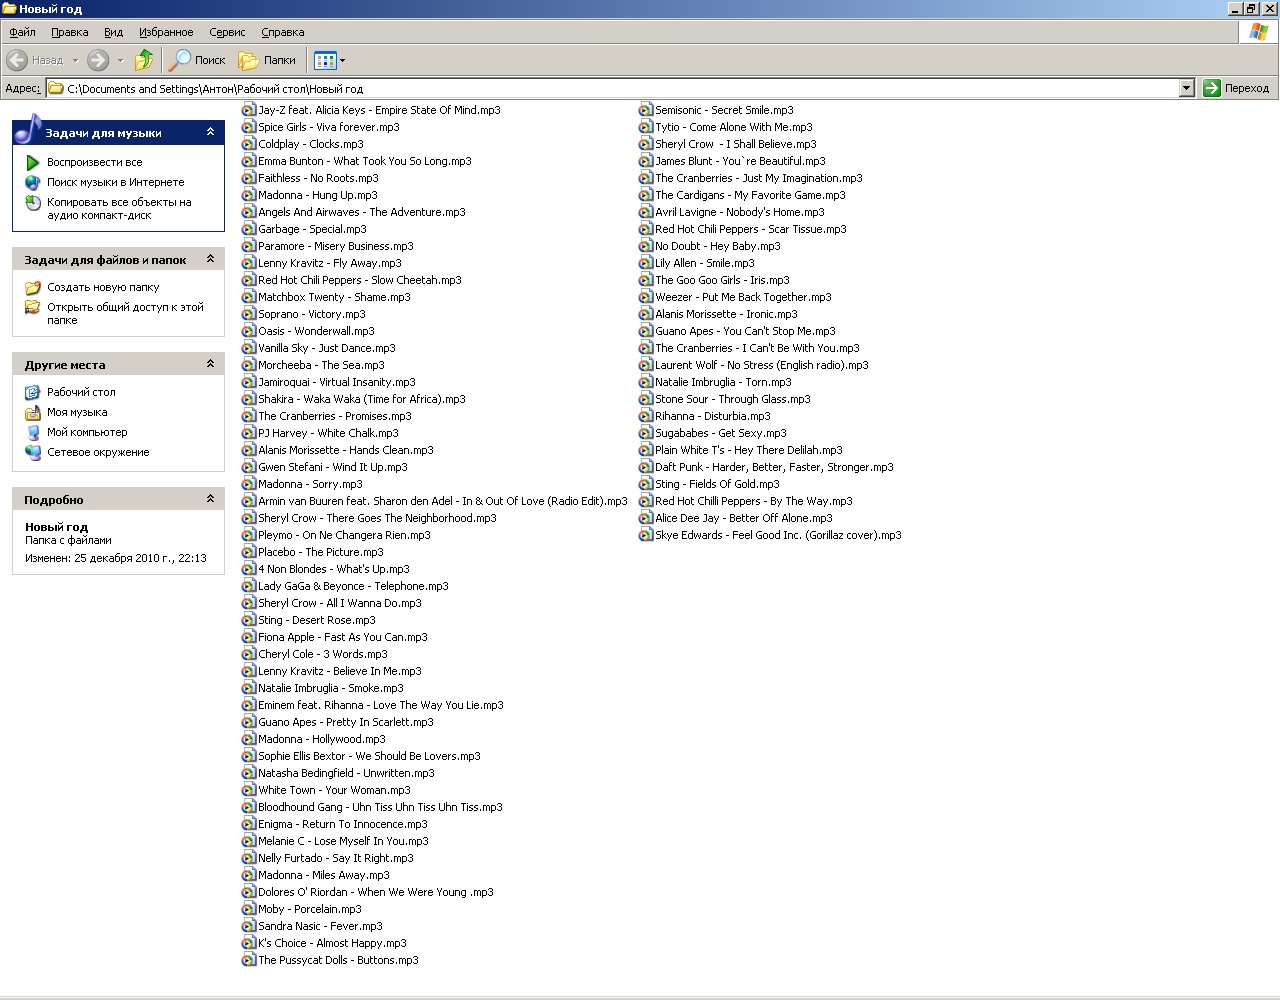Open the address bar dropdown arrow
Viewport: 1280px width, 1000px height.
point(1186,88)
